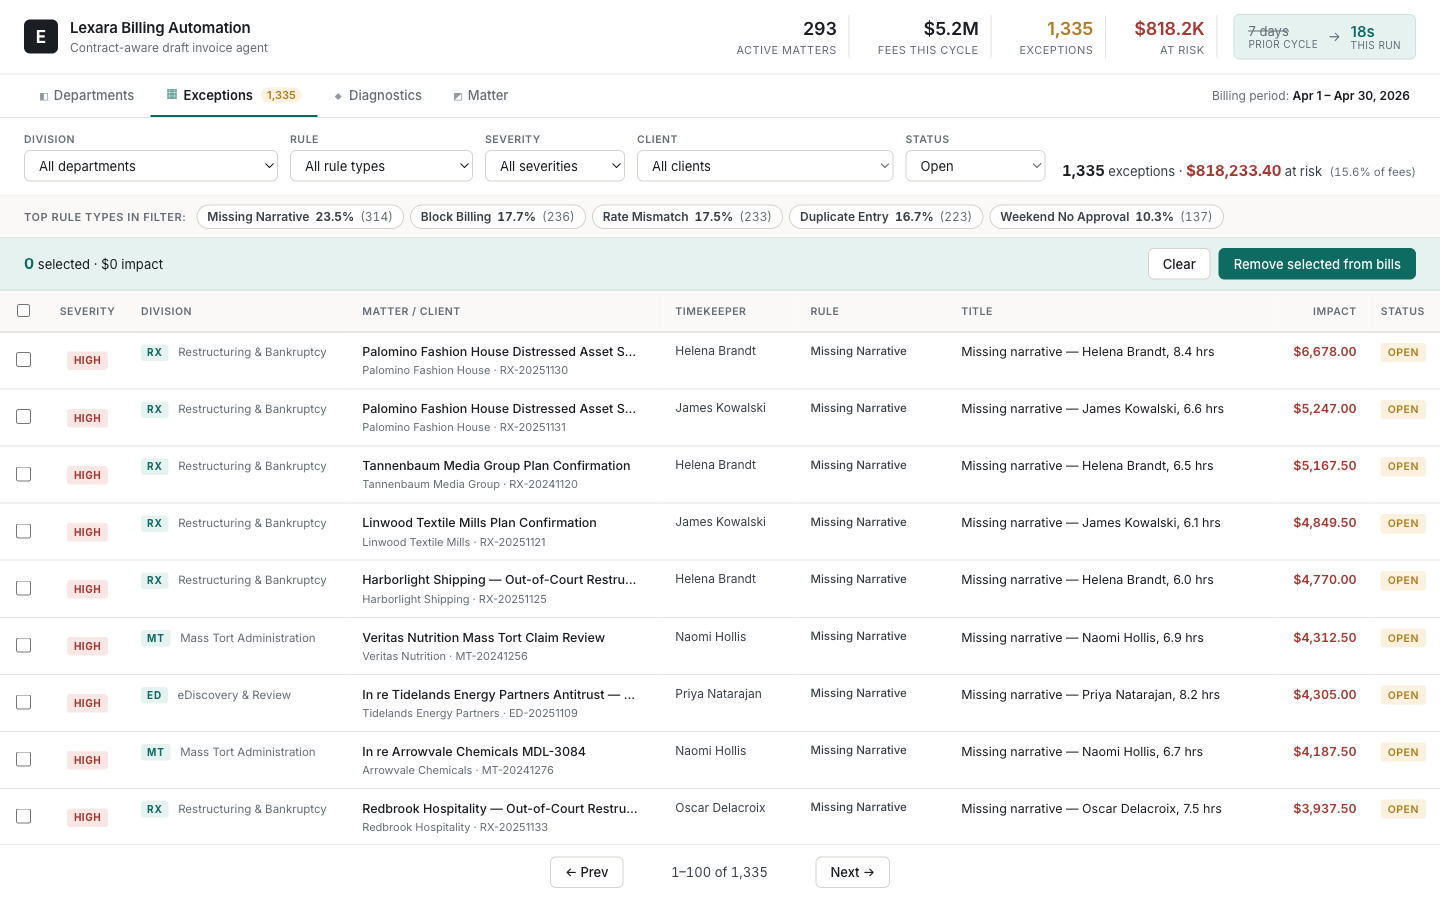Image resolution: width=1440 pixels, height=900 pixels.
Task: Open matter 'In re Arrowvale Chemicals MDL-3084'
Action: [474, 752]
